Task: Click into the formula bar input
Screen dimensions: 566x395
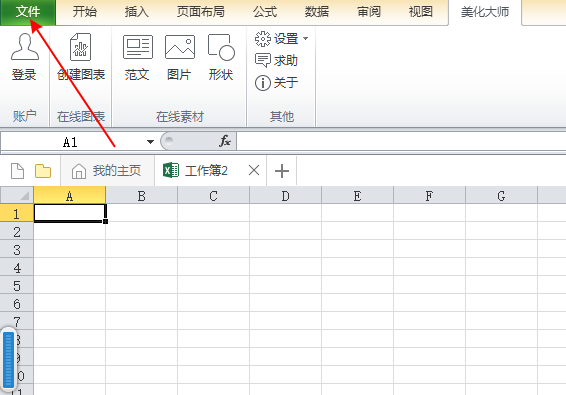Action: coord(401,142)
